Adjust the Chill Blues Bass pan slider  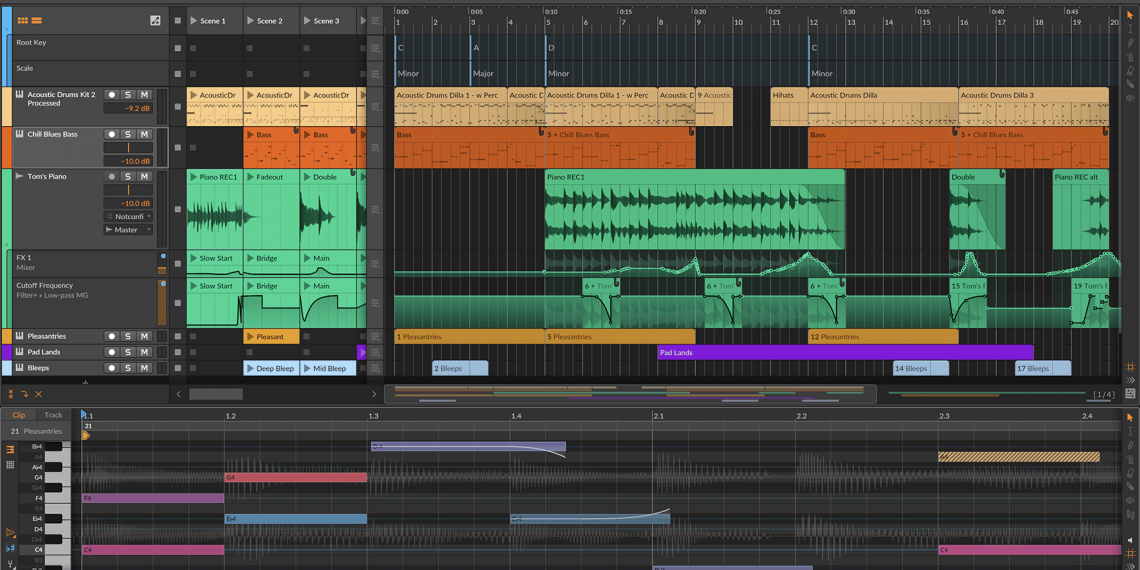coord(128,148)
